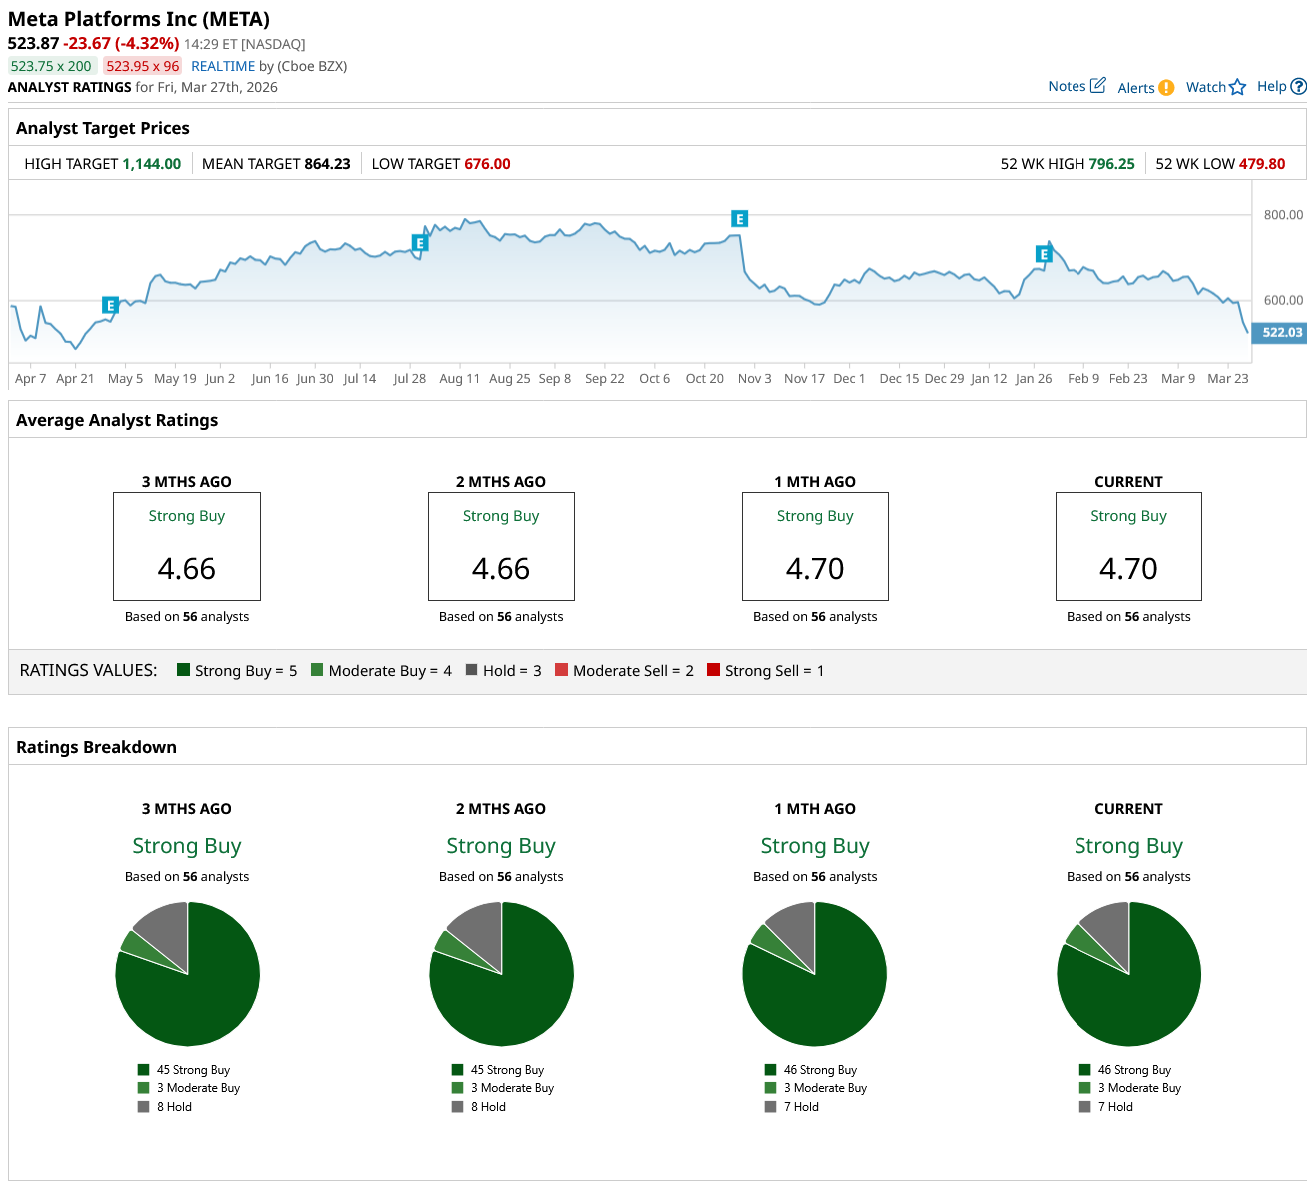Image resolution: width=1308 pixels, height=1182 pixels.
Task: Click the Hold = 3 color swatch
Action: tap(471, 670)
